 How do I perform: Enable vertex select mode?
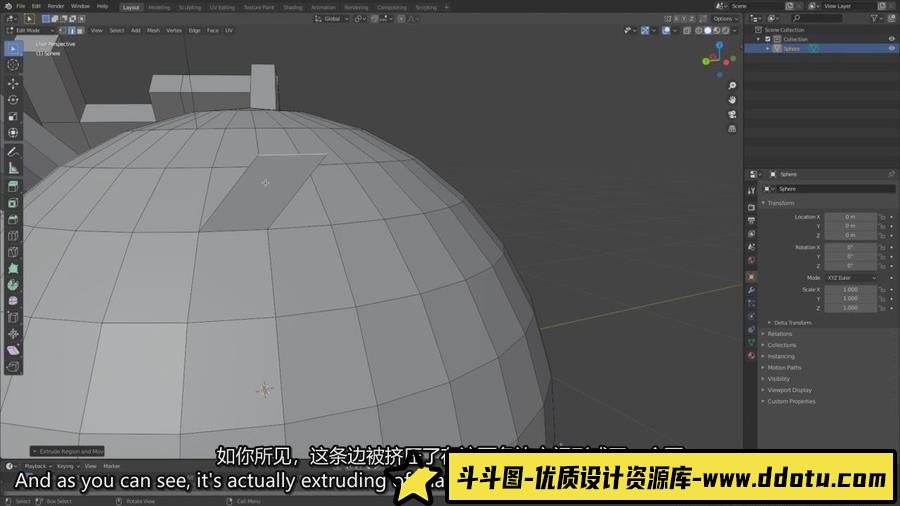[x=63, y=30]
